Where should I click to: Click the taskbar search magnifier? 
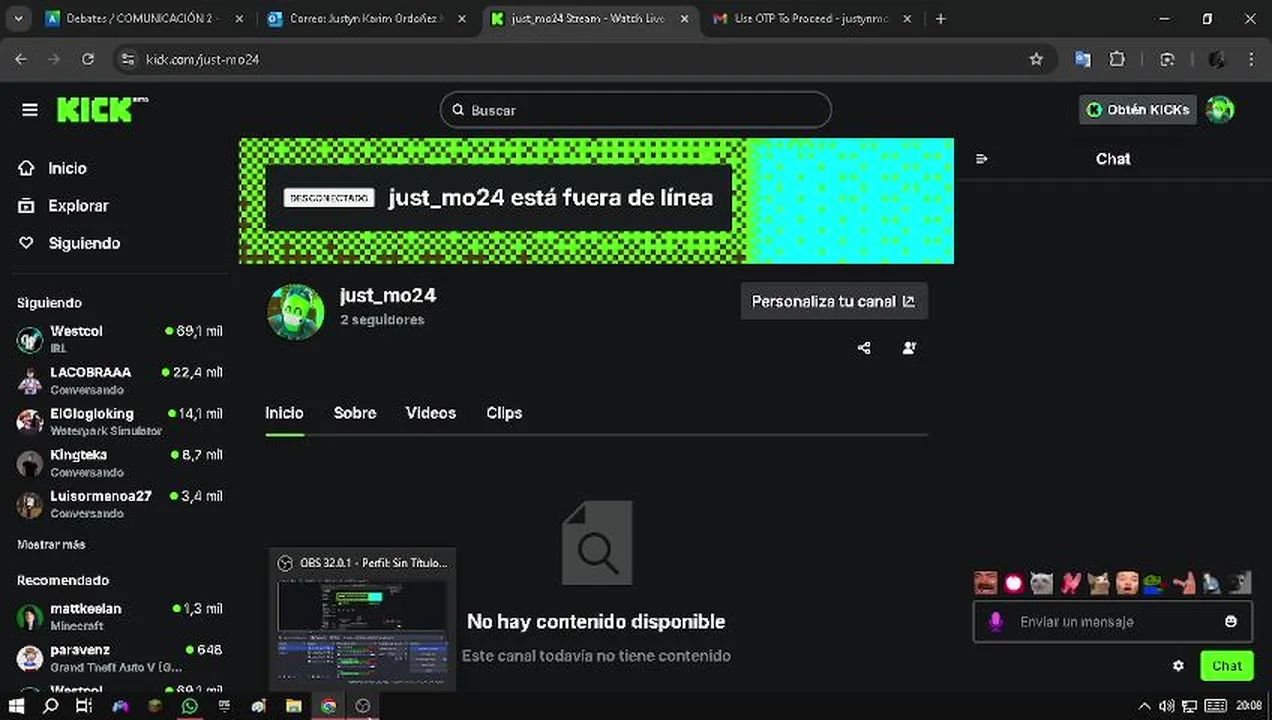[x=51, y=706]
